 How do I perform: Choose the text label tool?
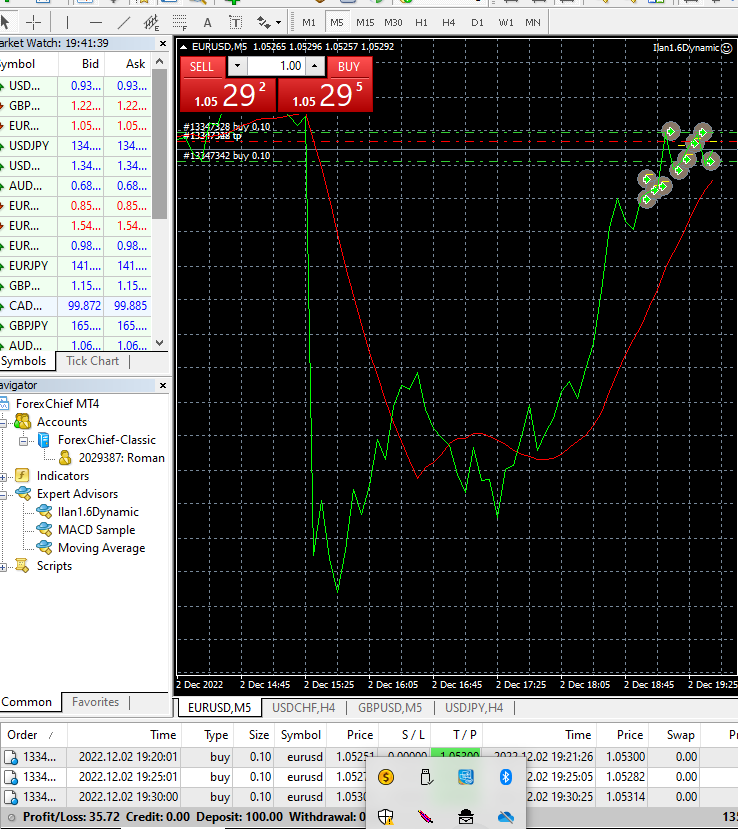tap(207, 22)
